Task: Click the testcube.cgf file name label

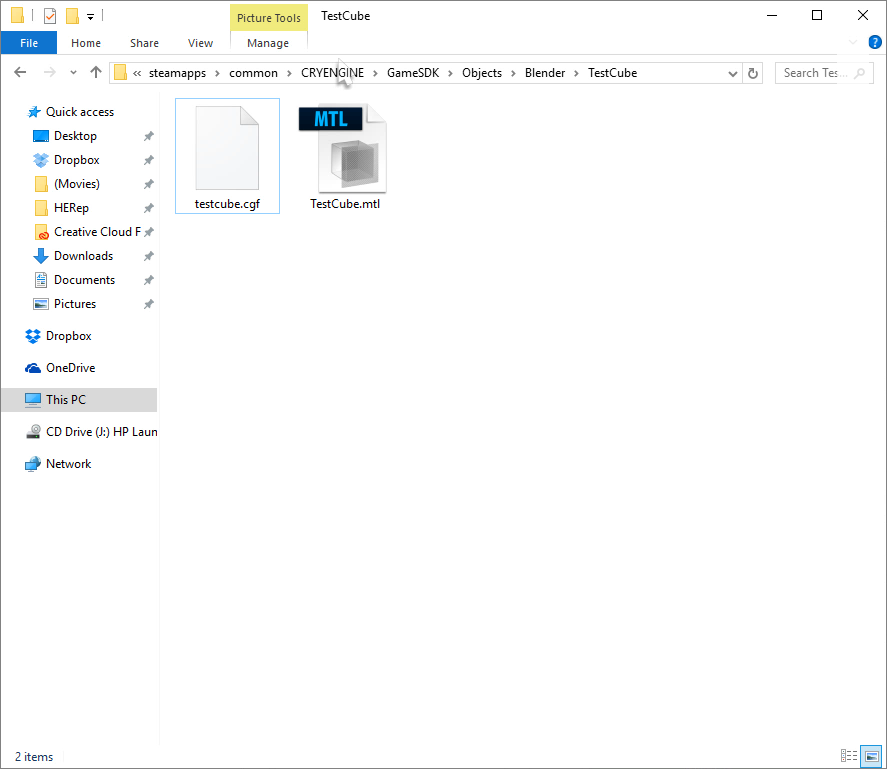Action: point(227,204)
